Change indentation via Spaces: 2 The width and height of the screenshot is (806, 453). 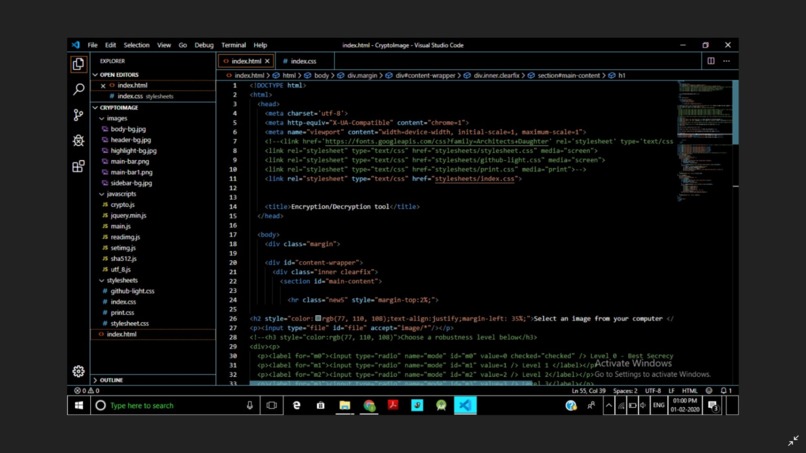(625, 391)
